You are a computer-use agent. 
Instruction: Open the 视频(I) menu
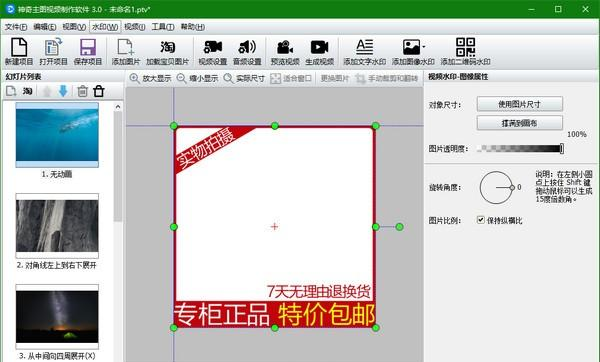tap(135, 27)
